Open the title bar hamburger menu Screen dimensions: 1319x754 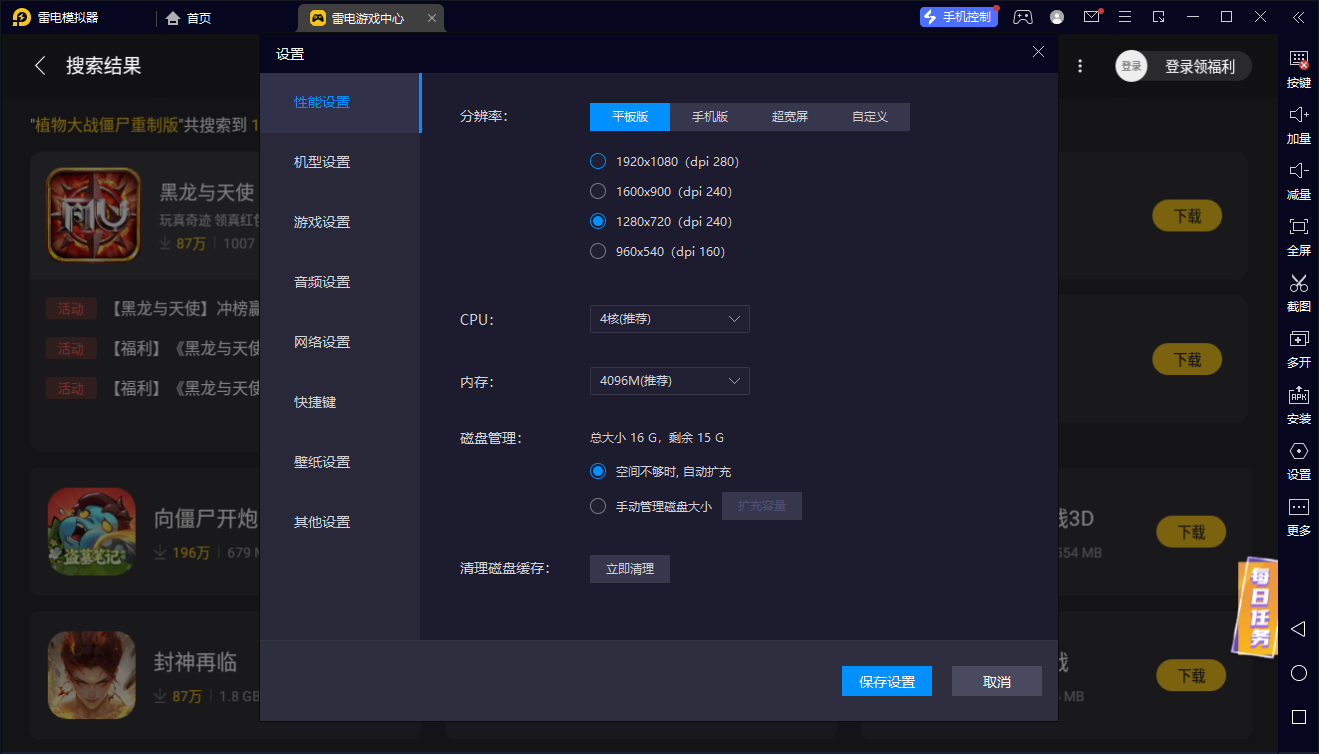[x=1125, y=17]
